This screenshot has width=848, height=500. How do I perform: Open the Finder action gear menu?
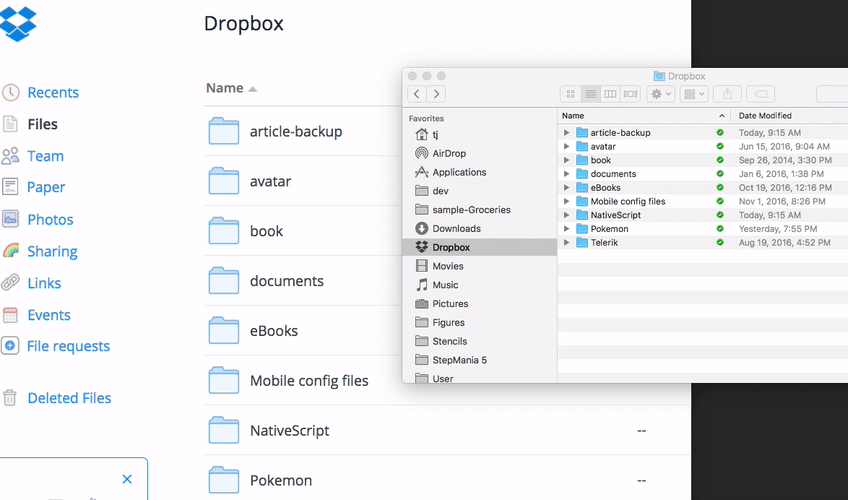661,94
